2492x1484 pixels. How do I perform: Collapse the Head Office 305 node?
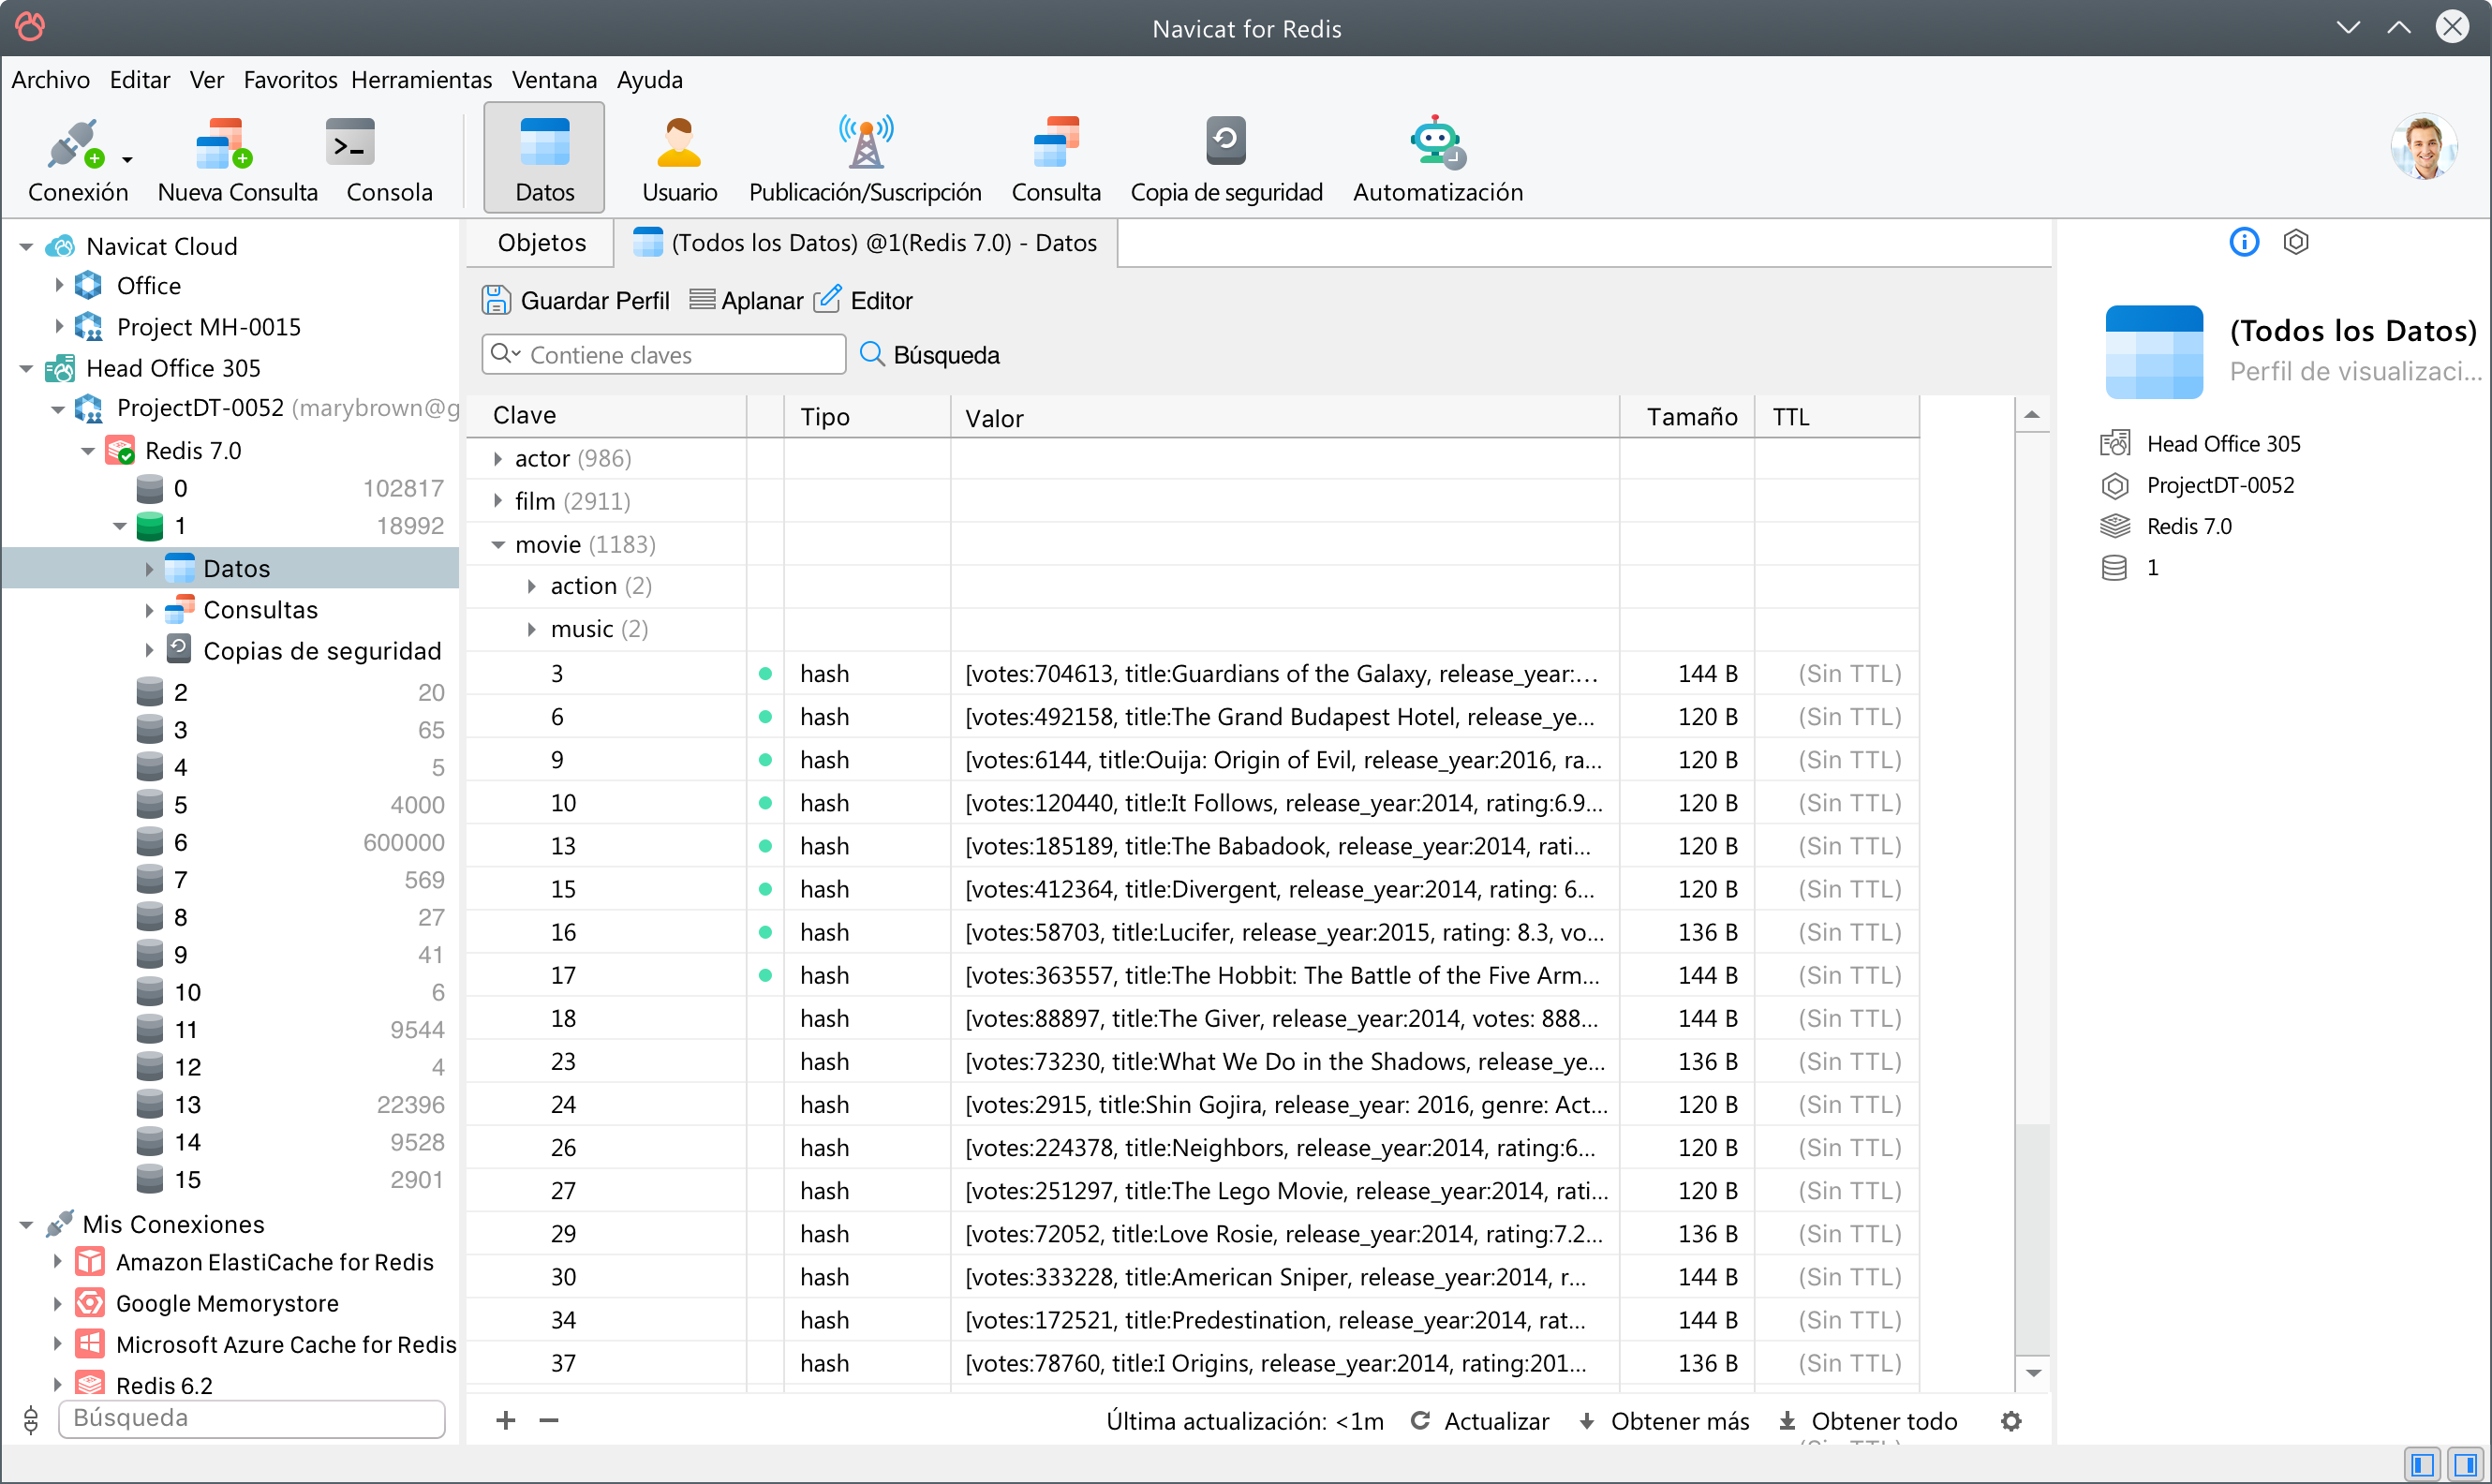(x=27, y=368)
